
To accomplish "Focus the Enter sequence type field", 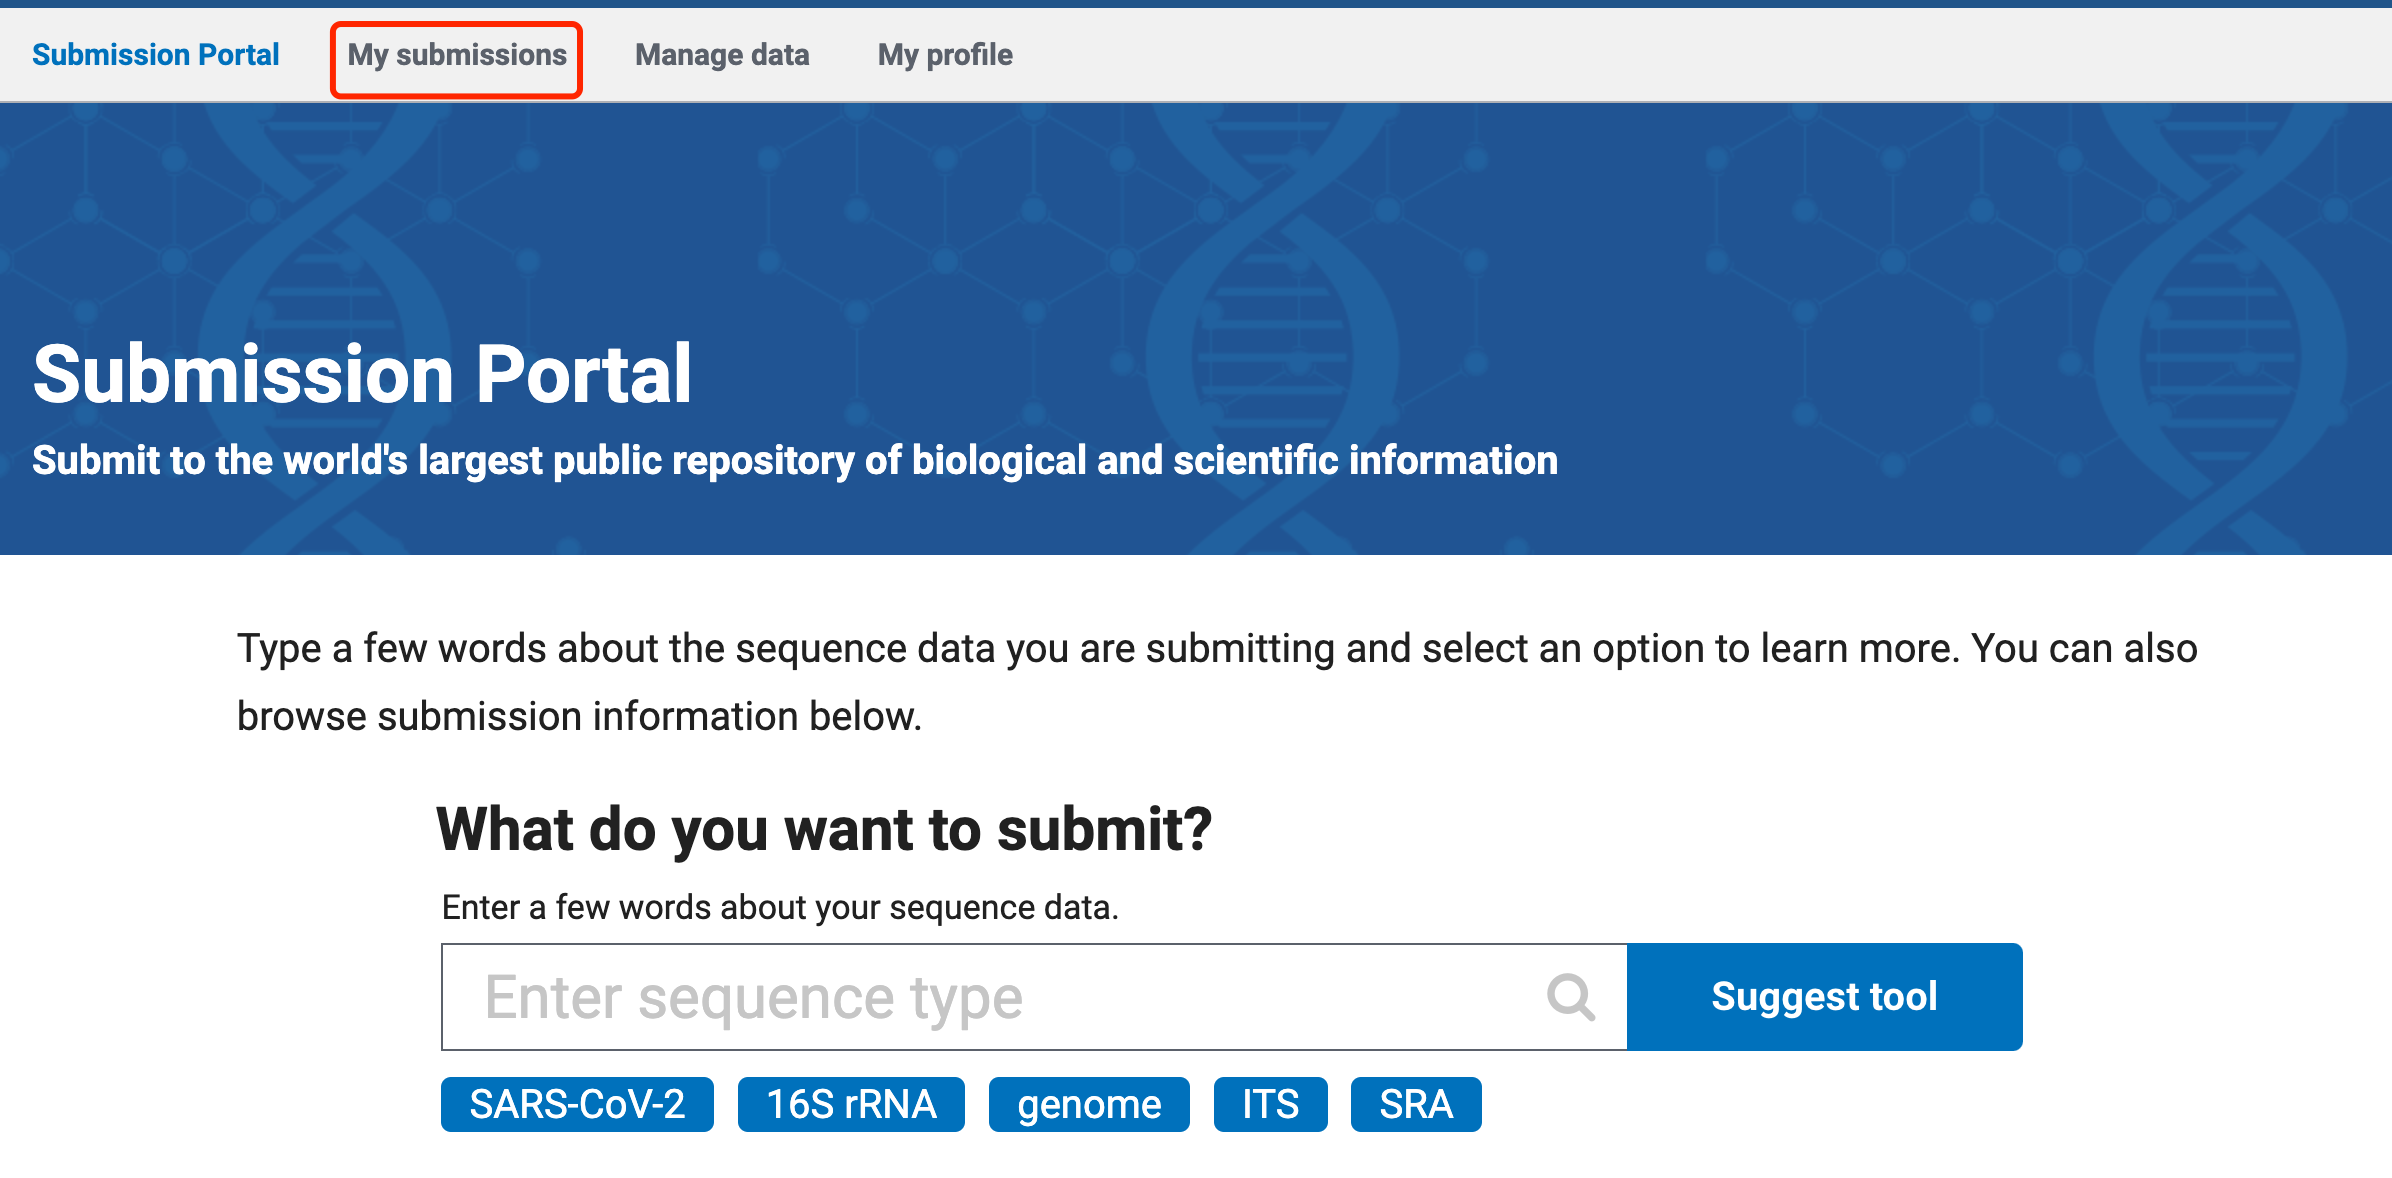I will [990, 997].
